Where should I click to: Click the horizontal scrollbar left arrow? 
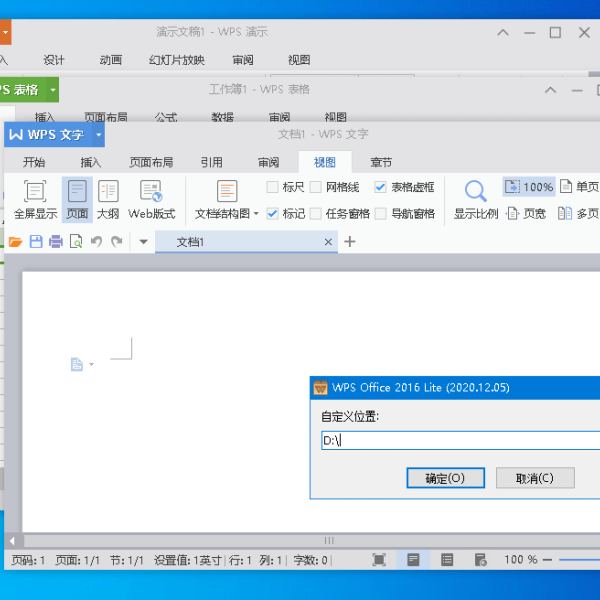(12, 541)
